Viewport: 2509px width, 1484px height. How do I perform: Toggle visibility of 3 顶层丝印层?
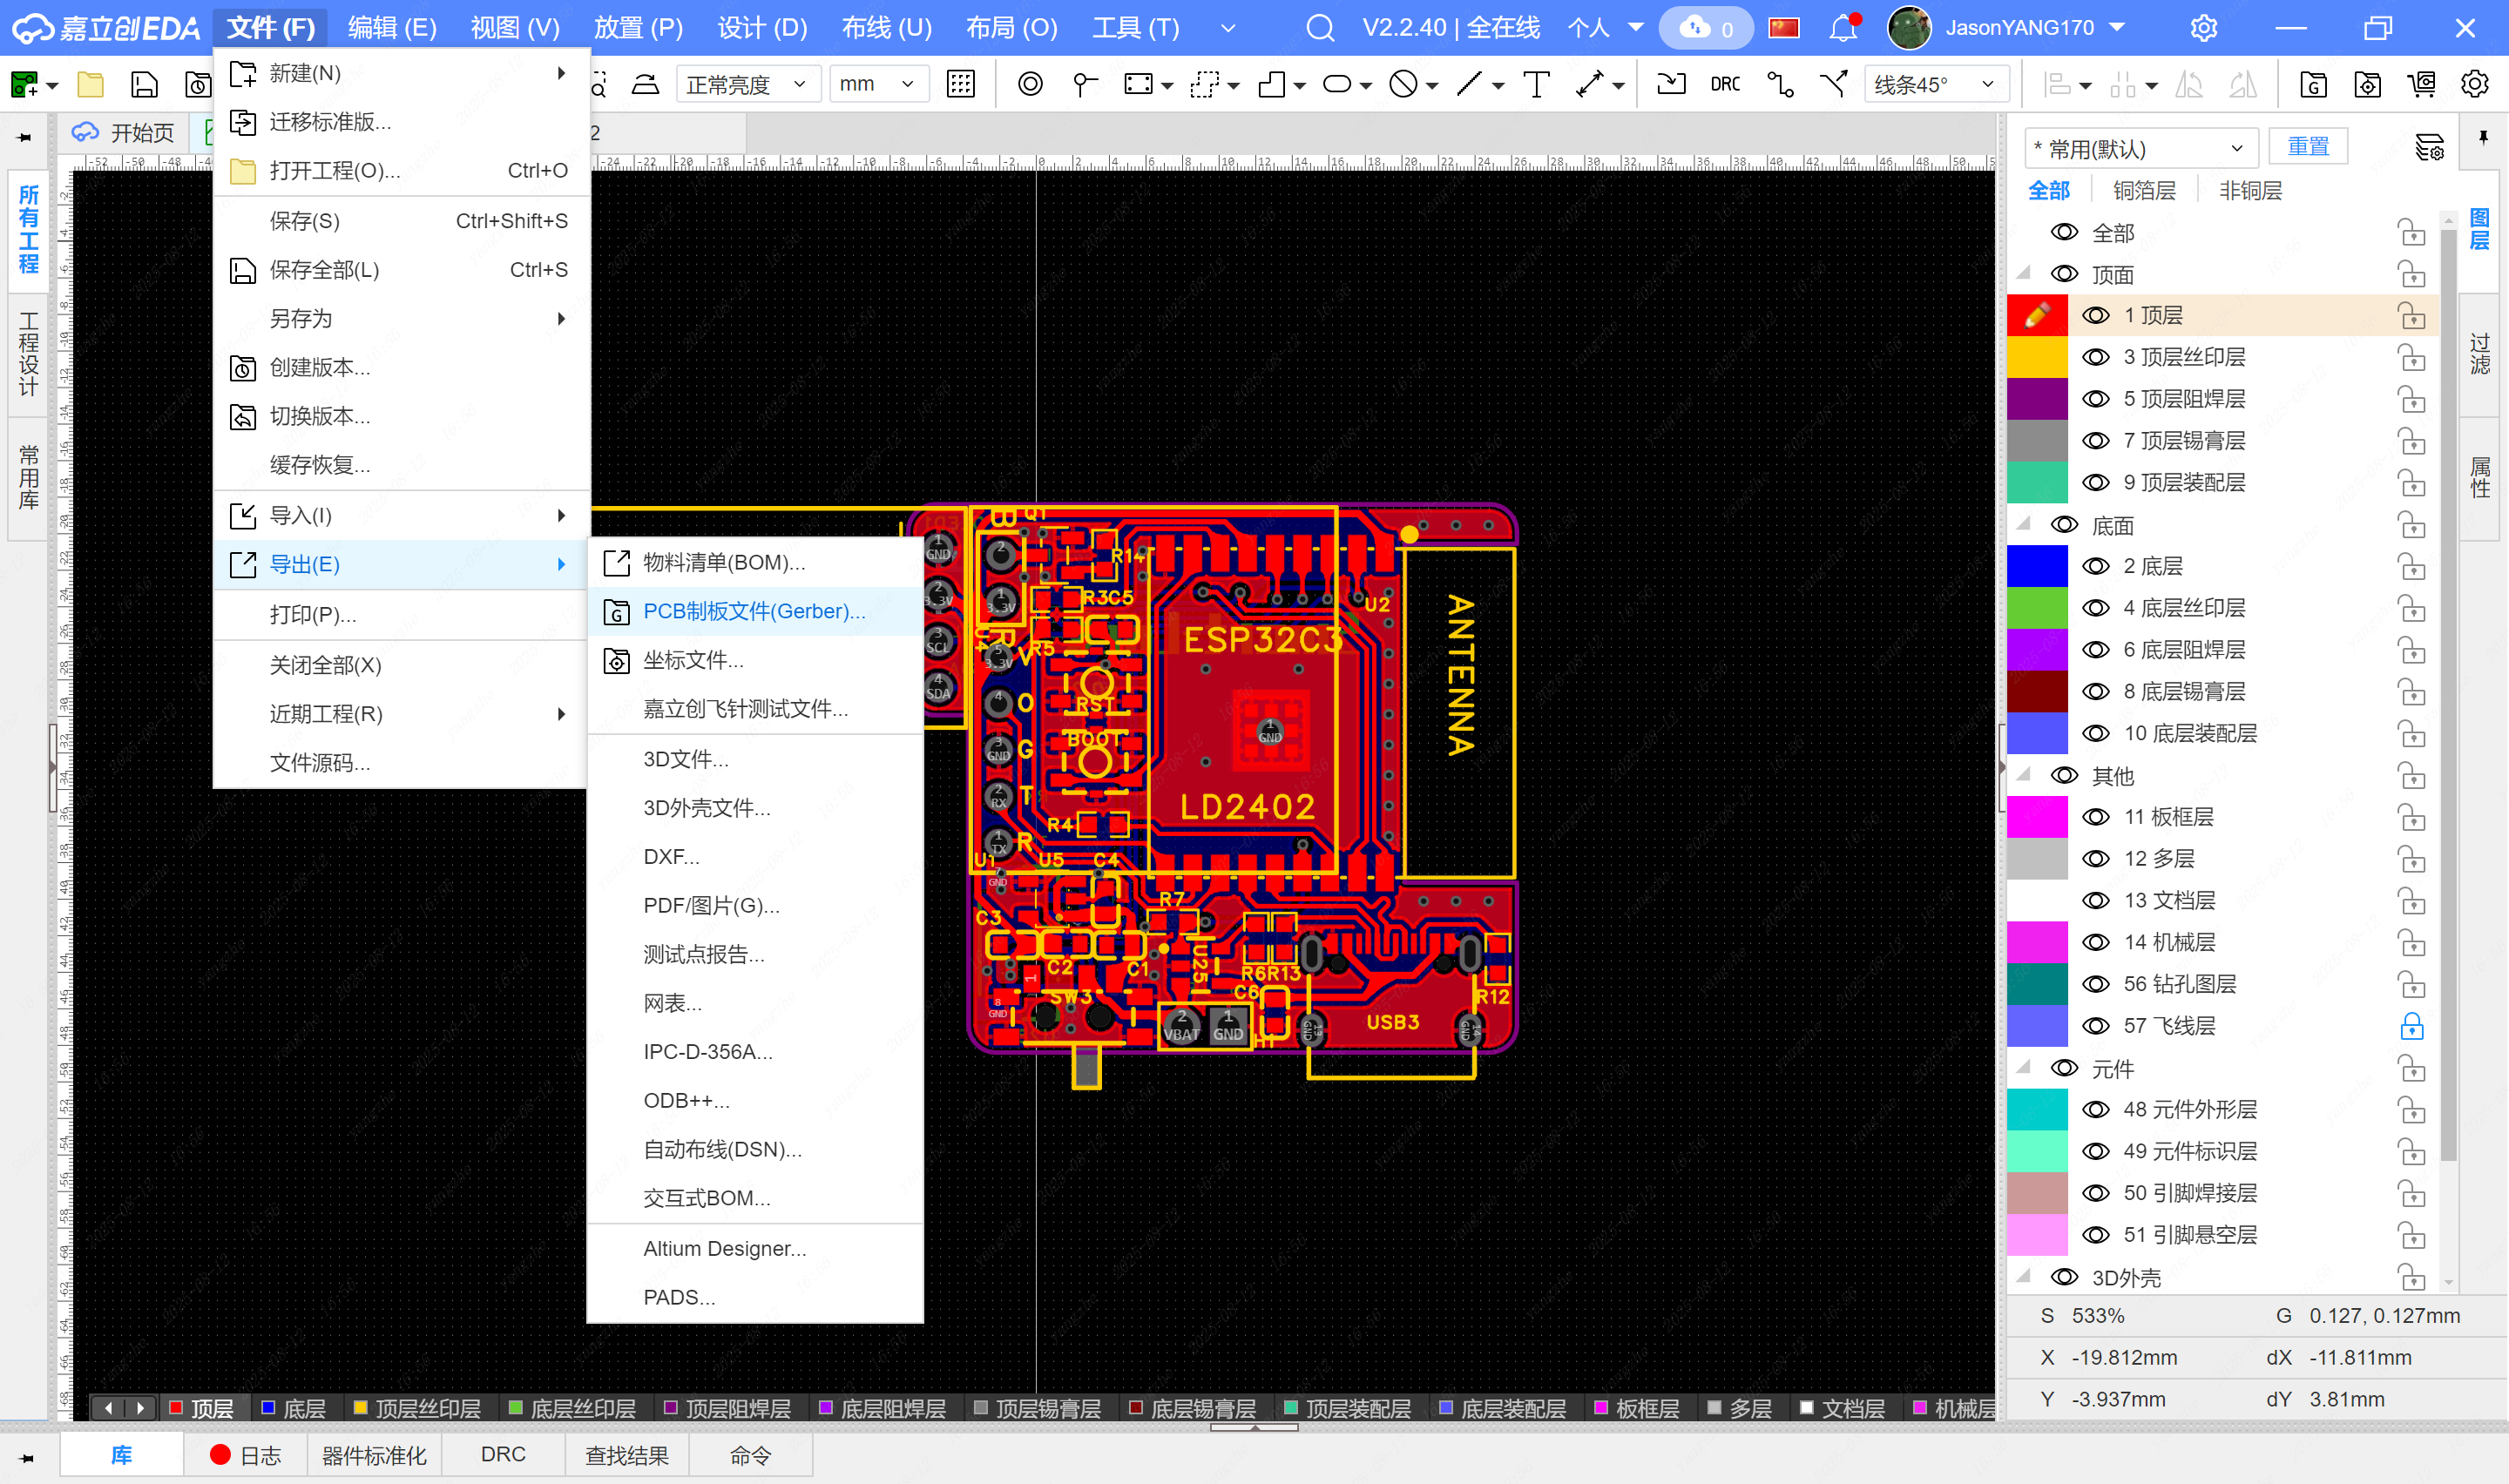2095,358
